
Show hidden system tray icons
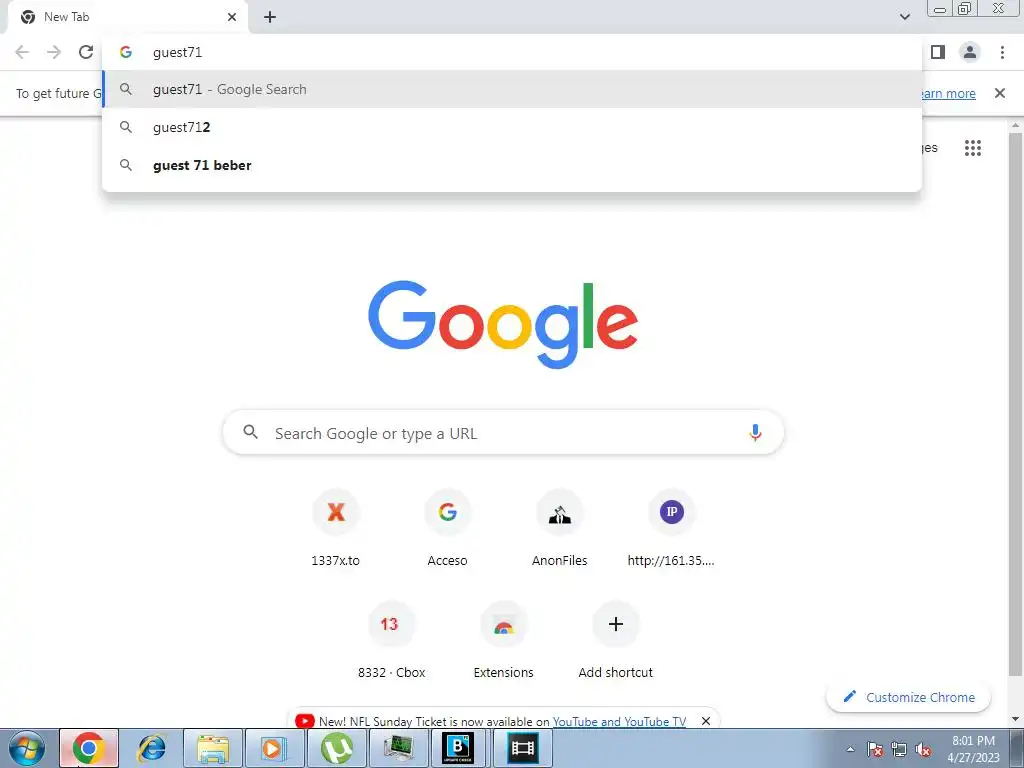pos(850,749)
